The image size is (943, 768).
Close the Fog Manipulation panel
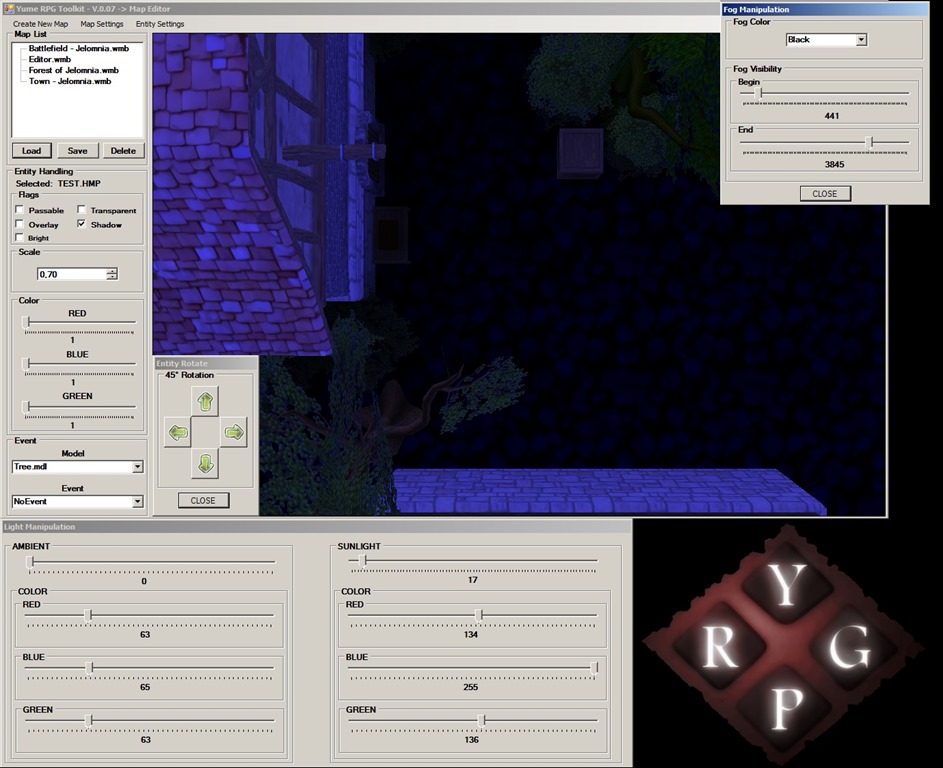825,194
